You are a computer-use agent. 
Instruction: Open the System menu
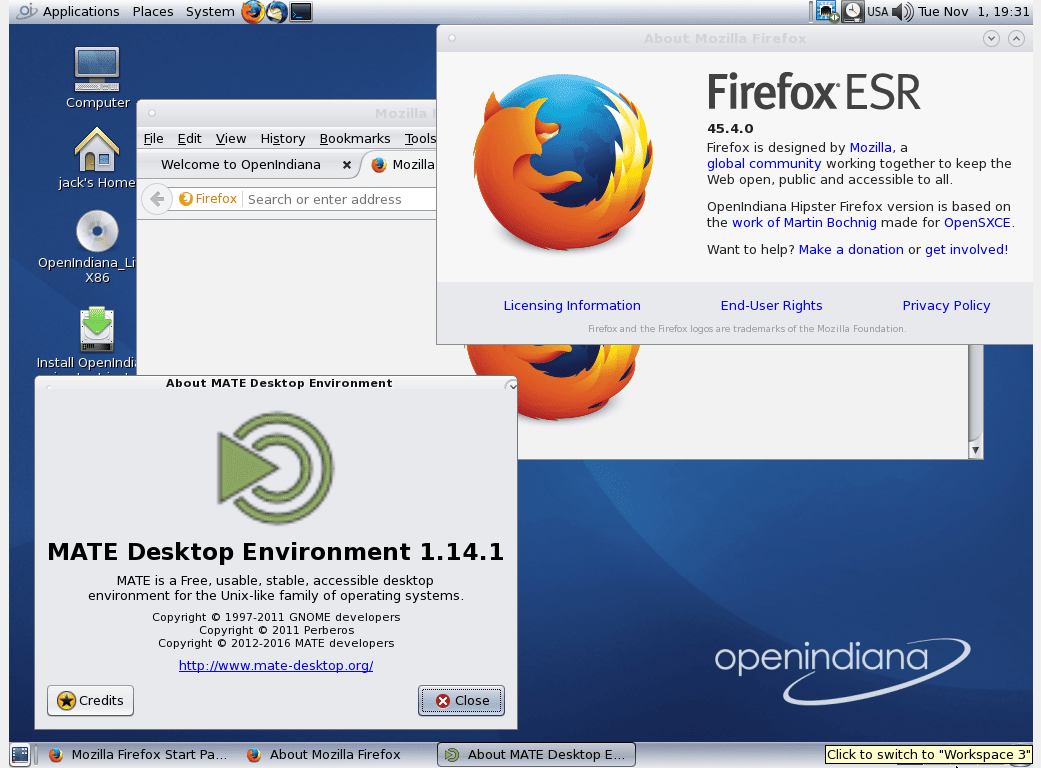210,11
